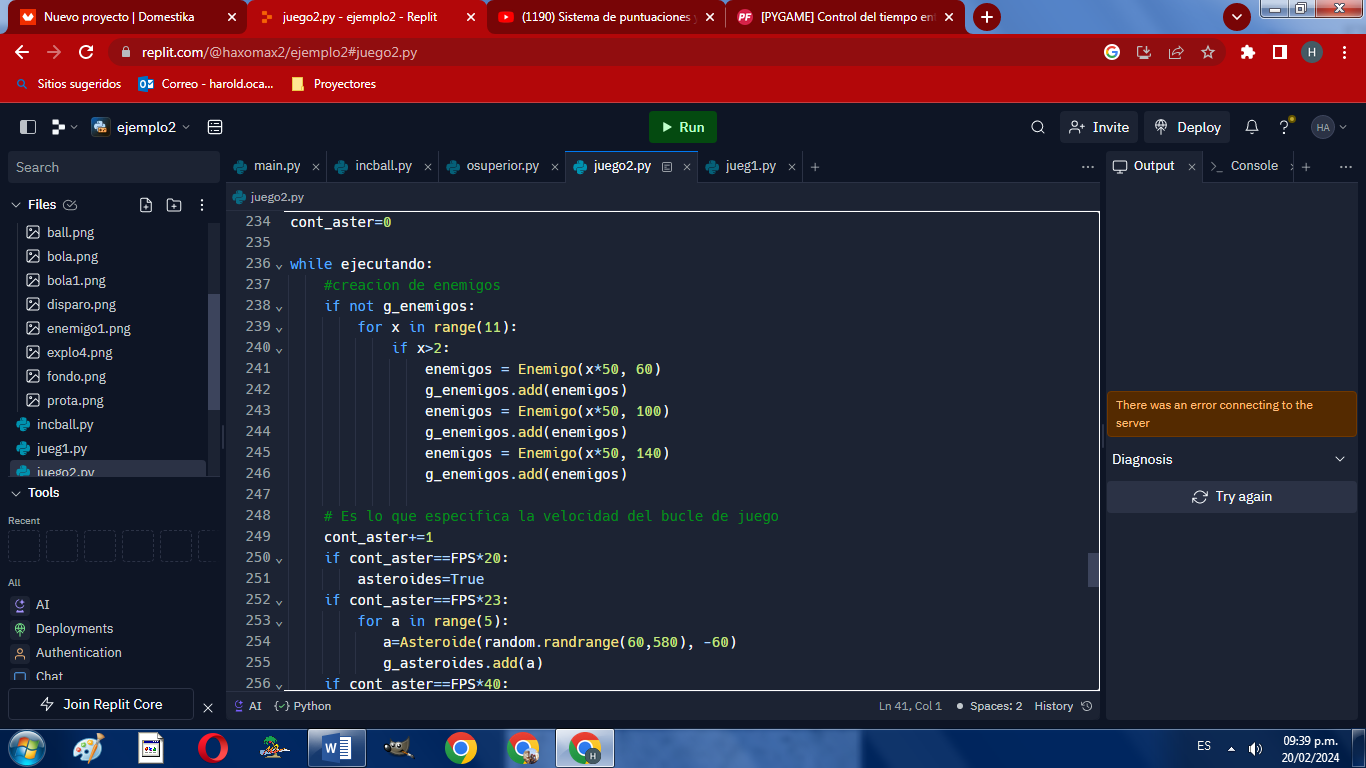Viewport: 1366px width, 768px height.
Task: Open the Opera browser taskbar icon
Action: (x=212, y=748)
